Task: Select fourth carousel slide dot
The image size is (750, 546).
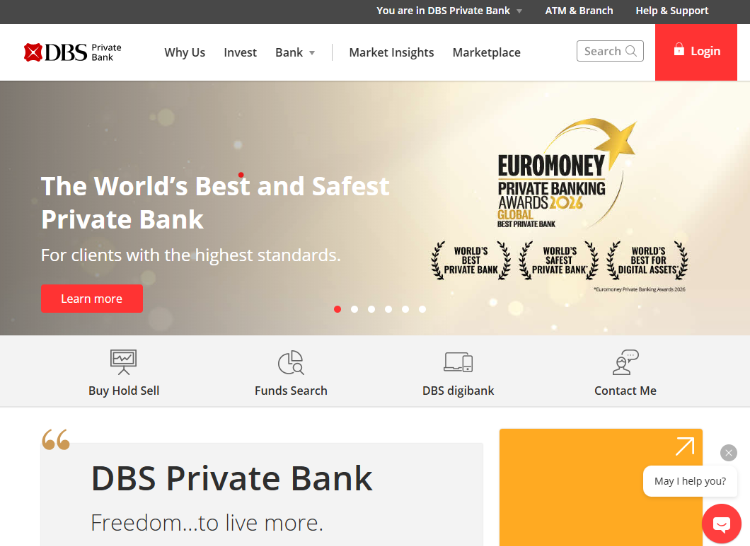Action: point(388,309)
